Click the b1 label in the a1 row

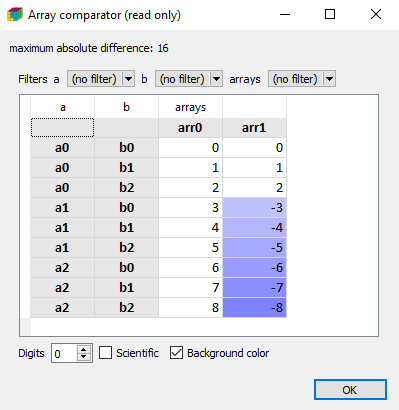[126, 227]
